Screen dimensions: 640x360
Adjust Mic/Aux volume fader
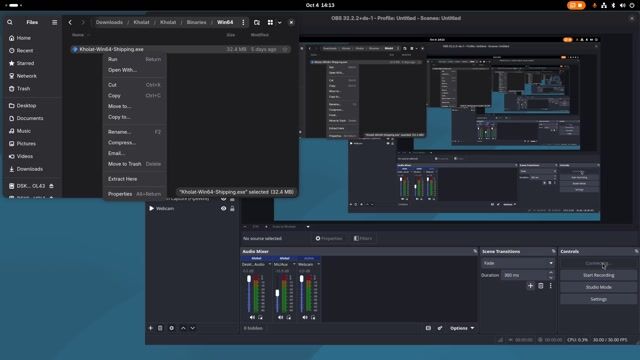tap(278, 293)
